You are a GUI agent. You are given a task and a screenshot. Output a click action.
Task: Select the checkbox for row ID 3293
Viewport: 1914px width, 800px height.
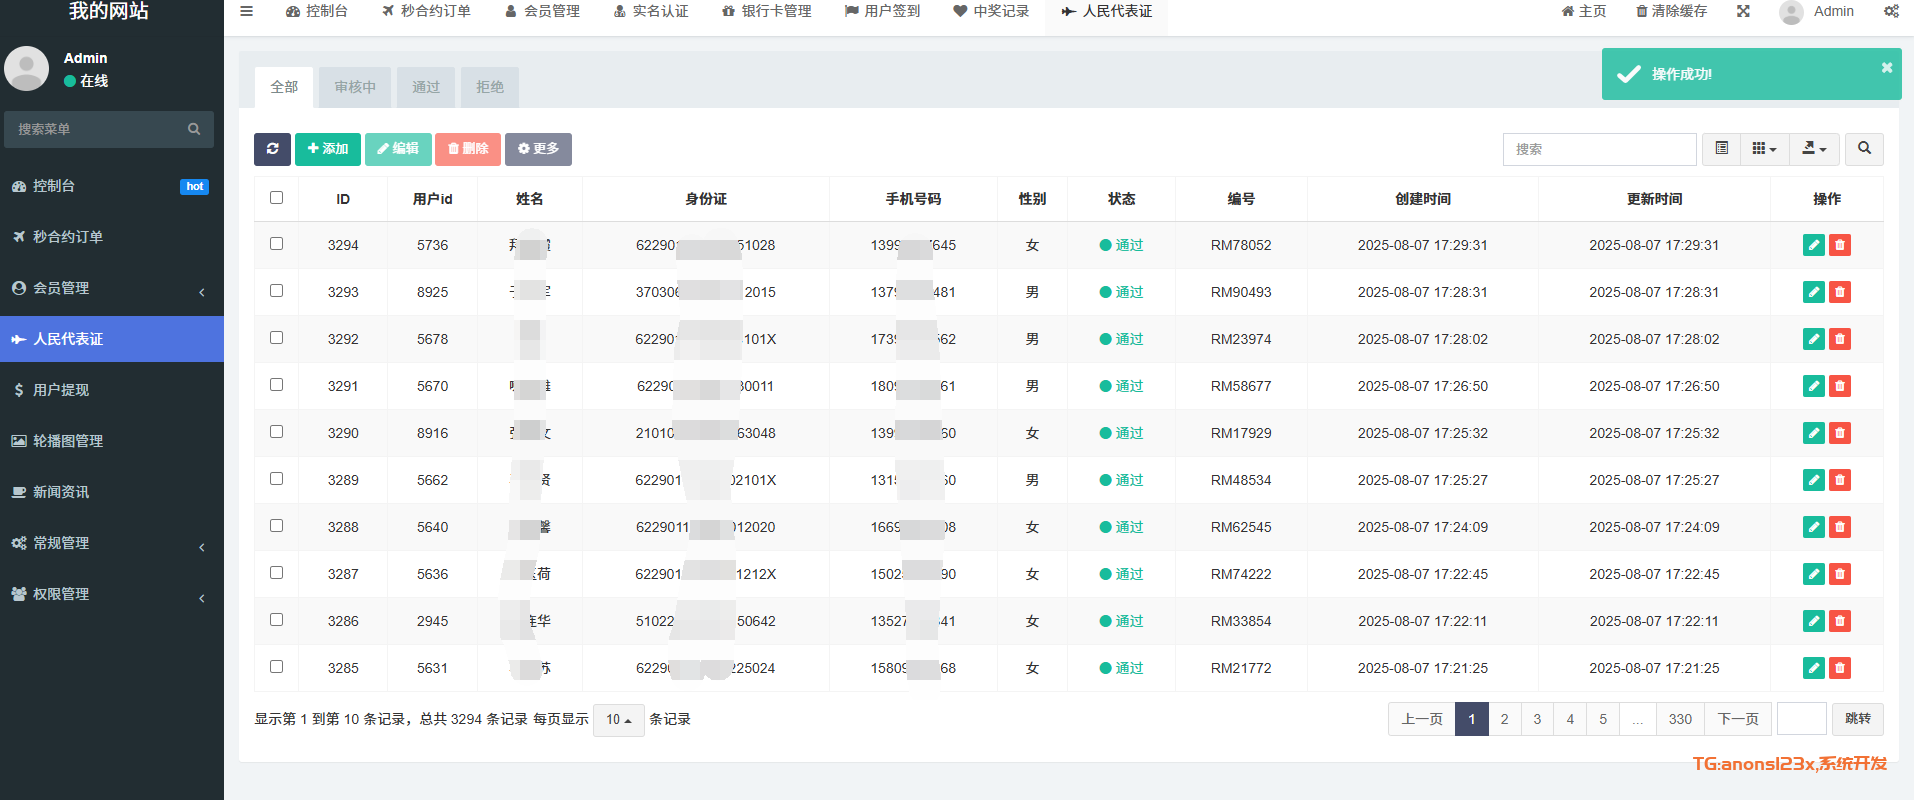277,291
